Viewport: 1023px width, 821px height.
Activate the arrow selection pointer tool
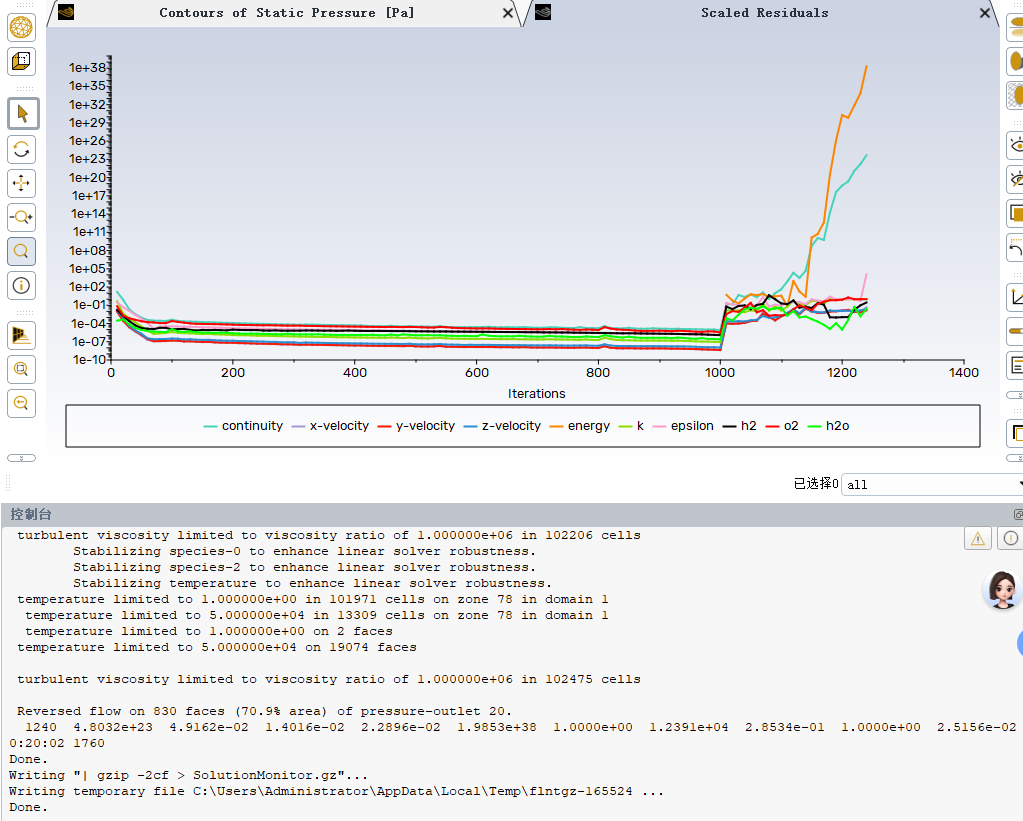click(x=22, y=114)
